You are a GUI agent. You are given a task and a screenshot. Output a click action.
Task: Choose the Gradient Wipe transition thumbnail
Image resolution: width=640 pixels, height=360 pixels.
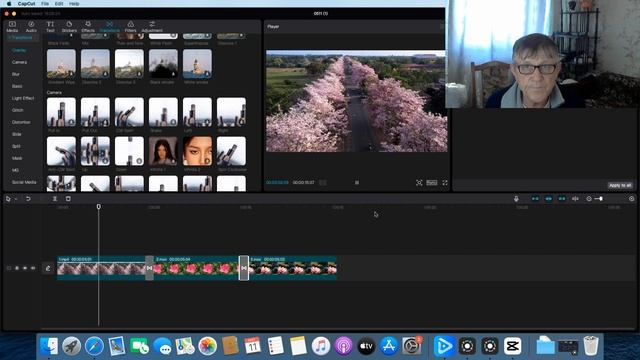(61, 64)
